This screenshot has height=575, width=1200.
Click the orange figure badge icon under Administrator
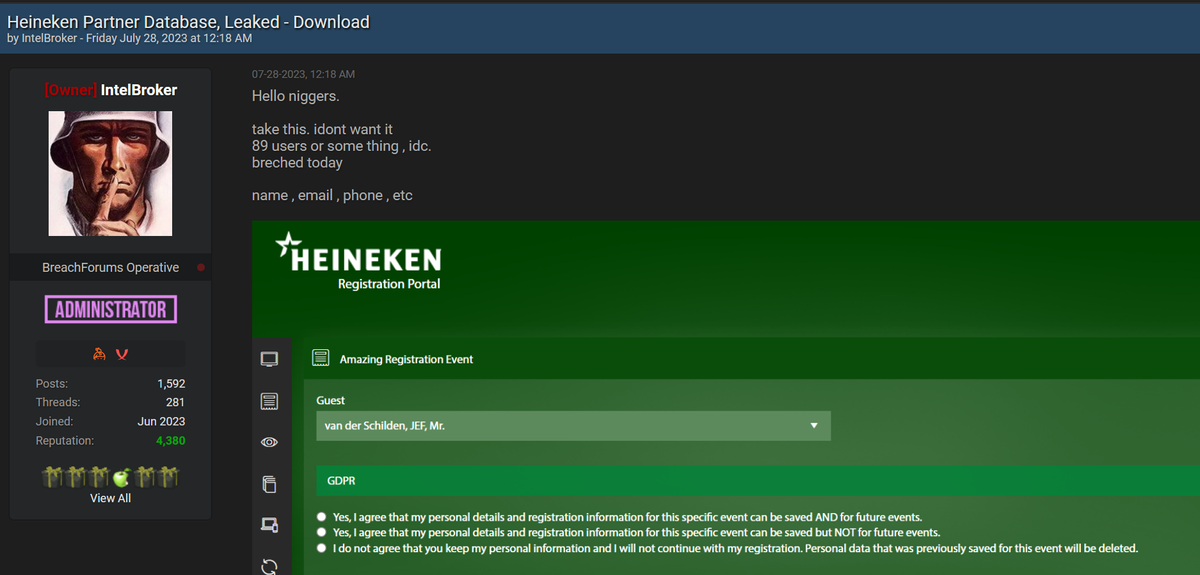point(99,353)
